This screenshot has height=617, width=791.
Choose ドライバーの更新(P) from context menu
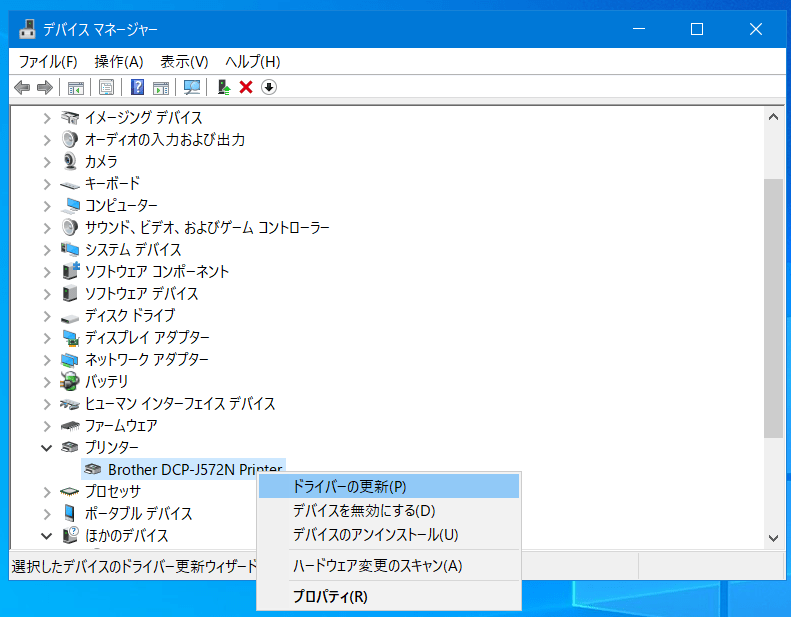pos(389,486)
